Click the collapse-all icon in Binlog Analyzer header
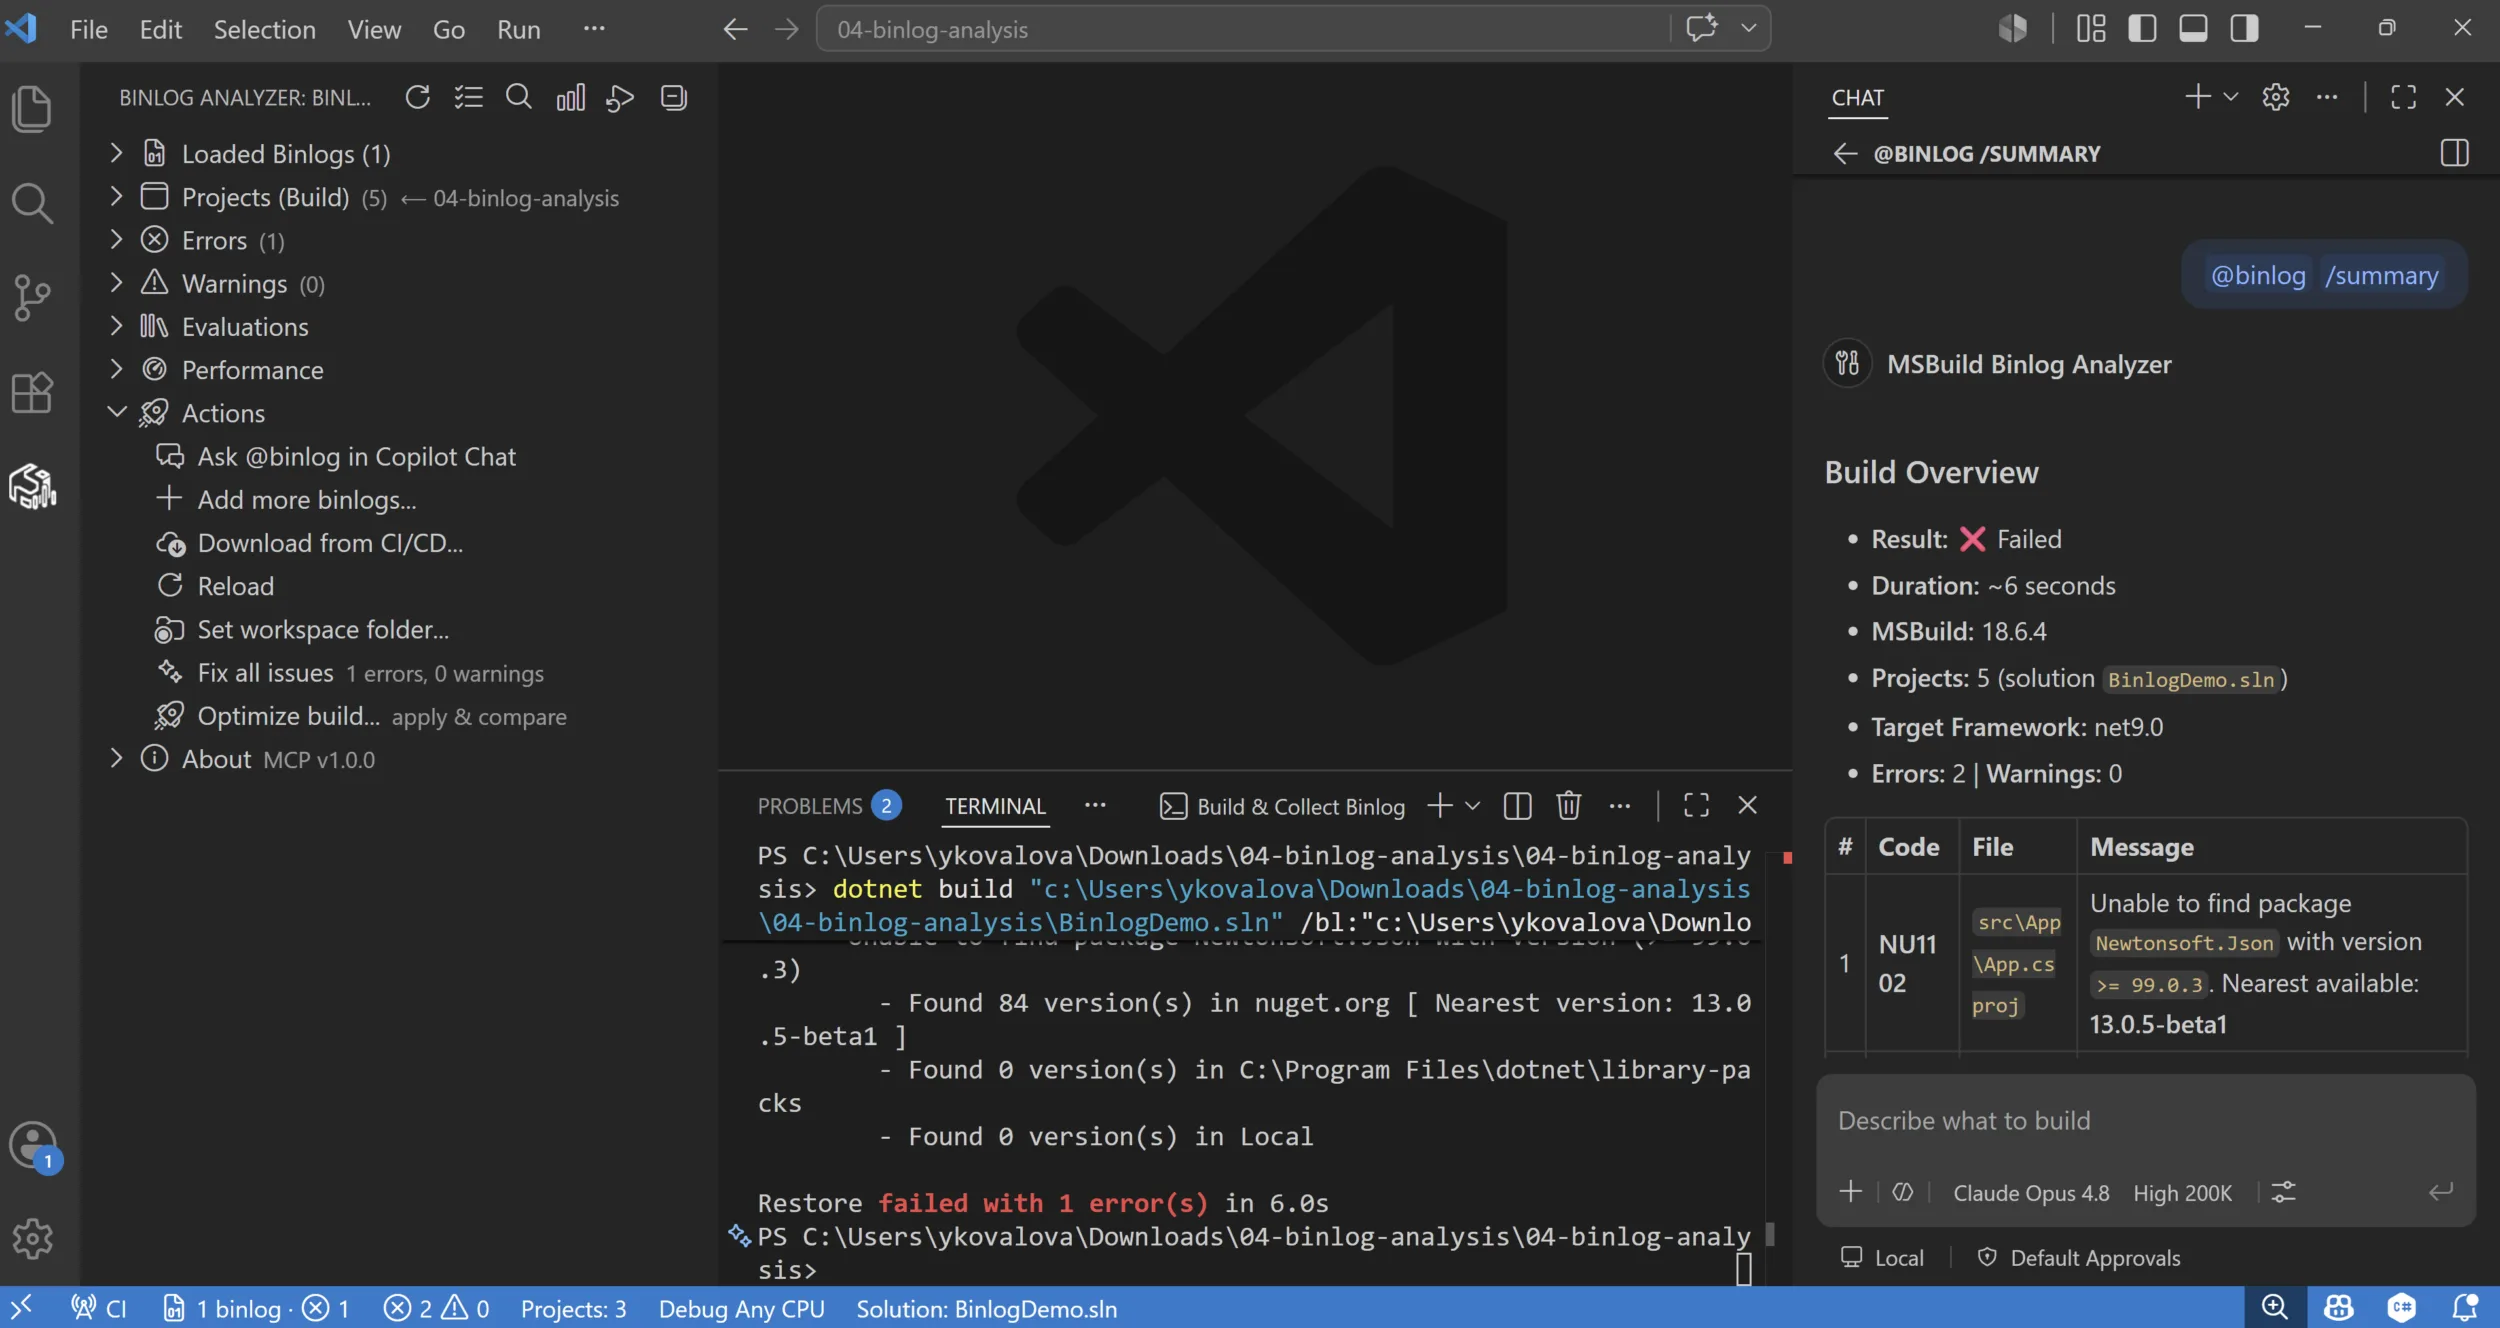Screen dimensions: 2500x1328 coord(674,97)
